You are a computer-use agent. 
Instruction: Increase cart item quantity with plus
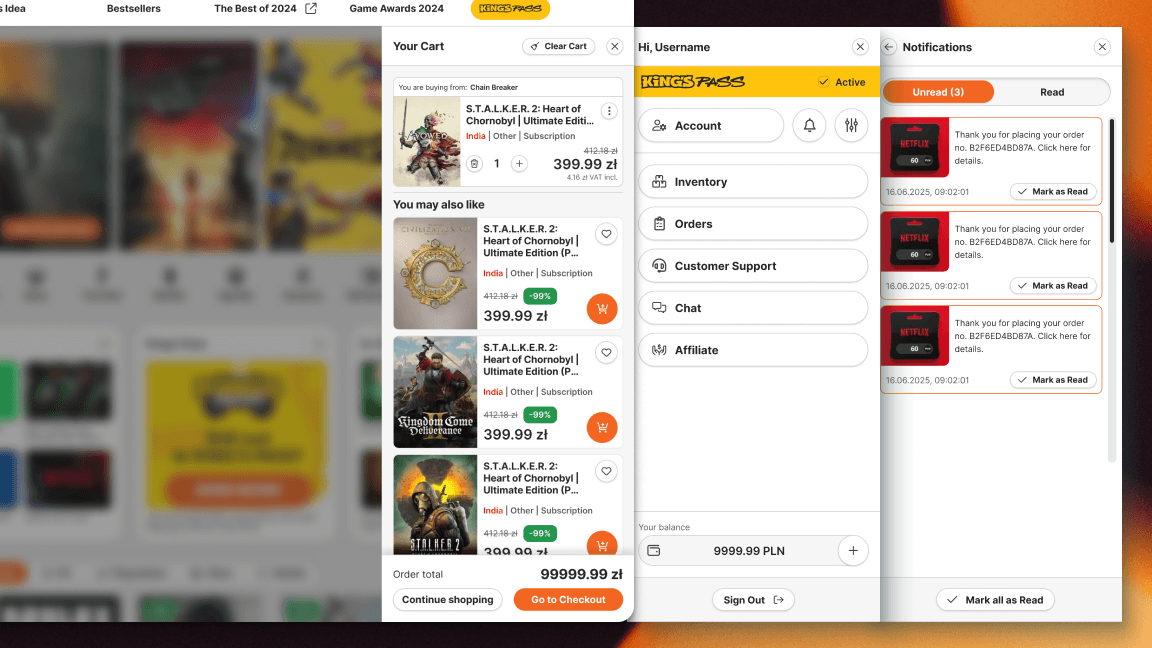click(519, 164)
